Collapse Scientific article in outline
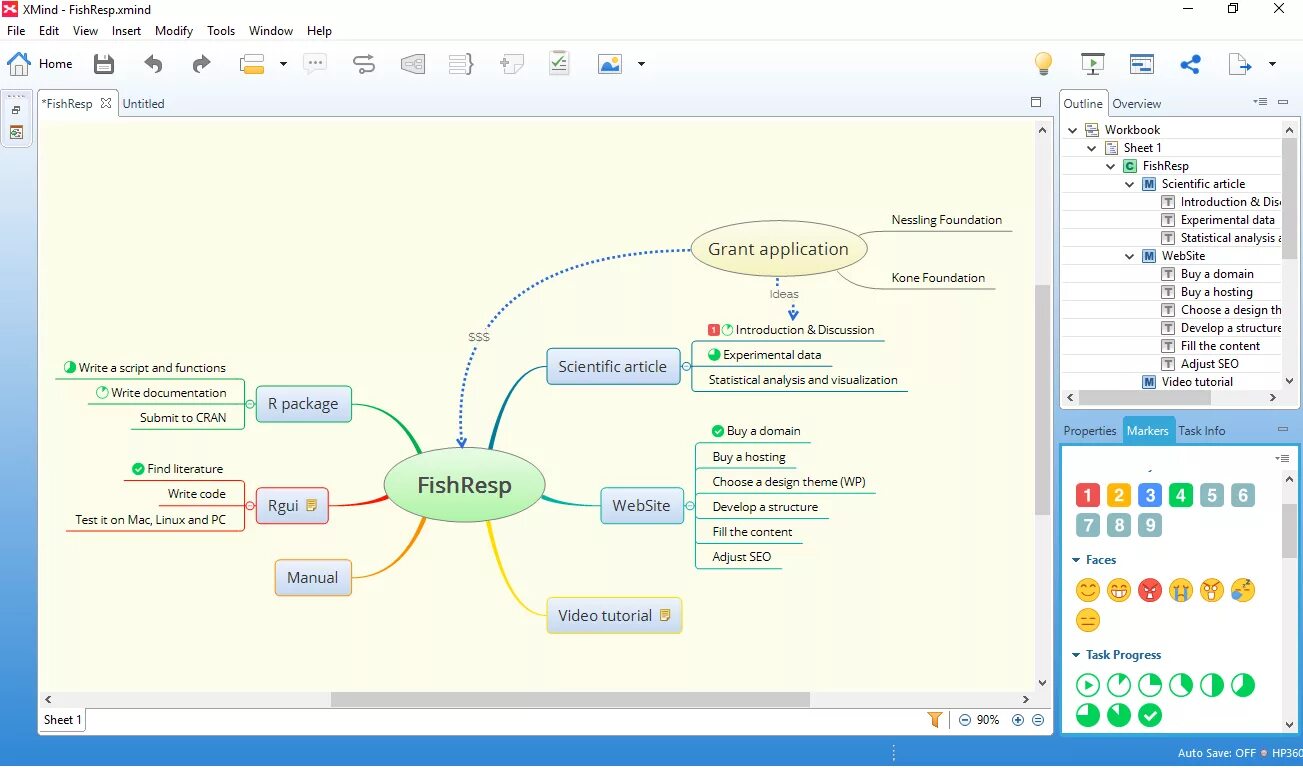1303x768 pixels. point(1130,184)
